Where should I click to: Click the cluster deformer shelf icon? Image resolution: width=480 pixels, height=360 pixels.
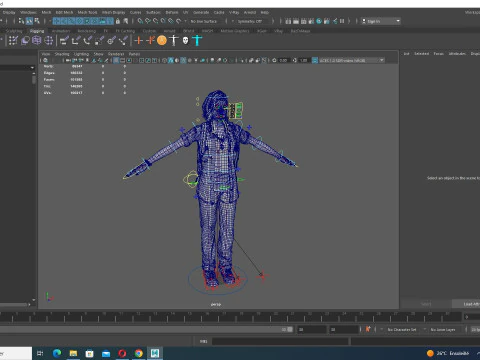[x=49, y=40]
